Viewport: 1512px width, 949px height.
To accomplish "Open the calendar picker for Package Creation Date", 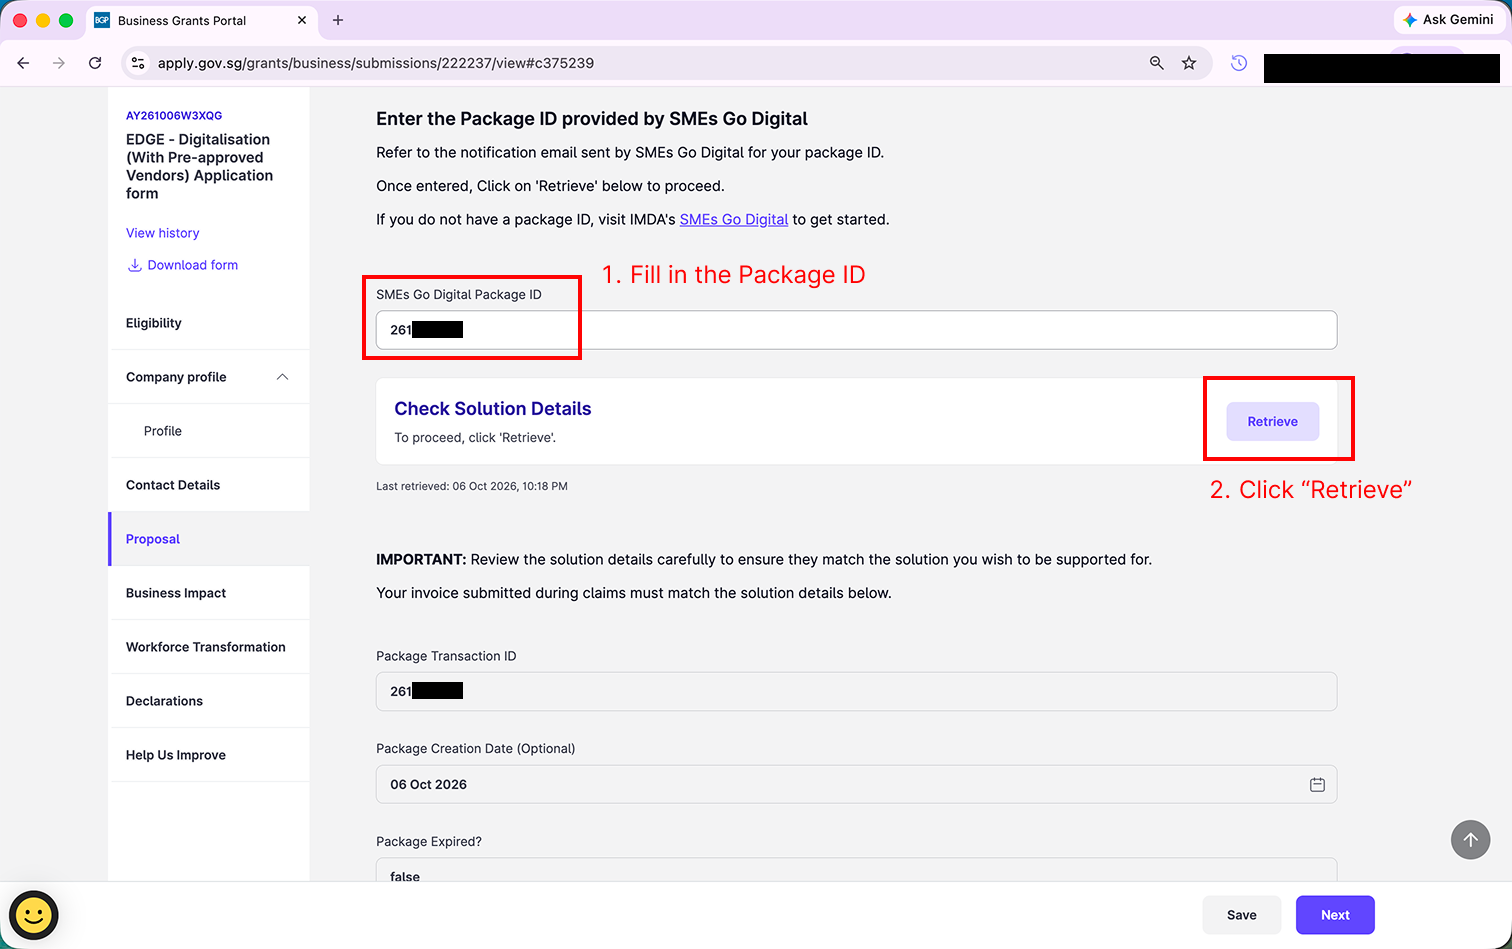I will 1317,785.
